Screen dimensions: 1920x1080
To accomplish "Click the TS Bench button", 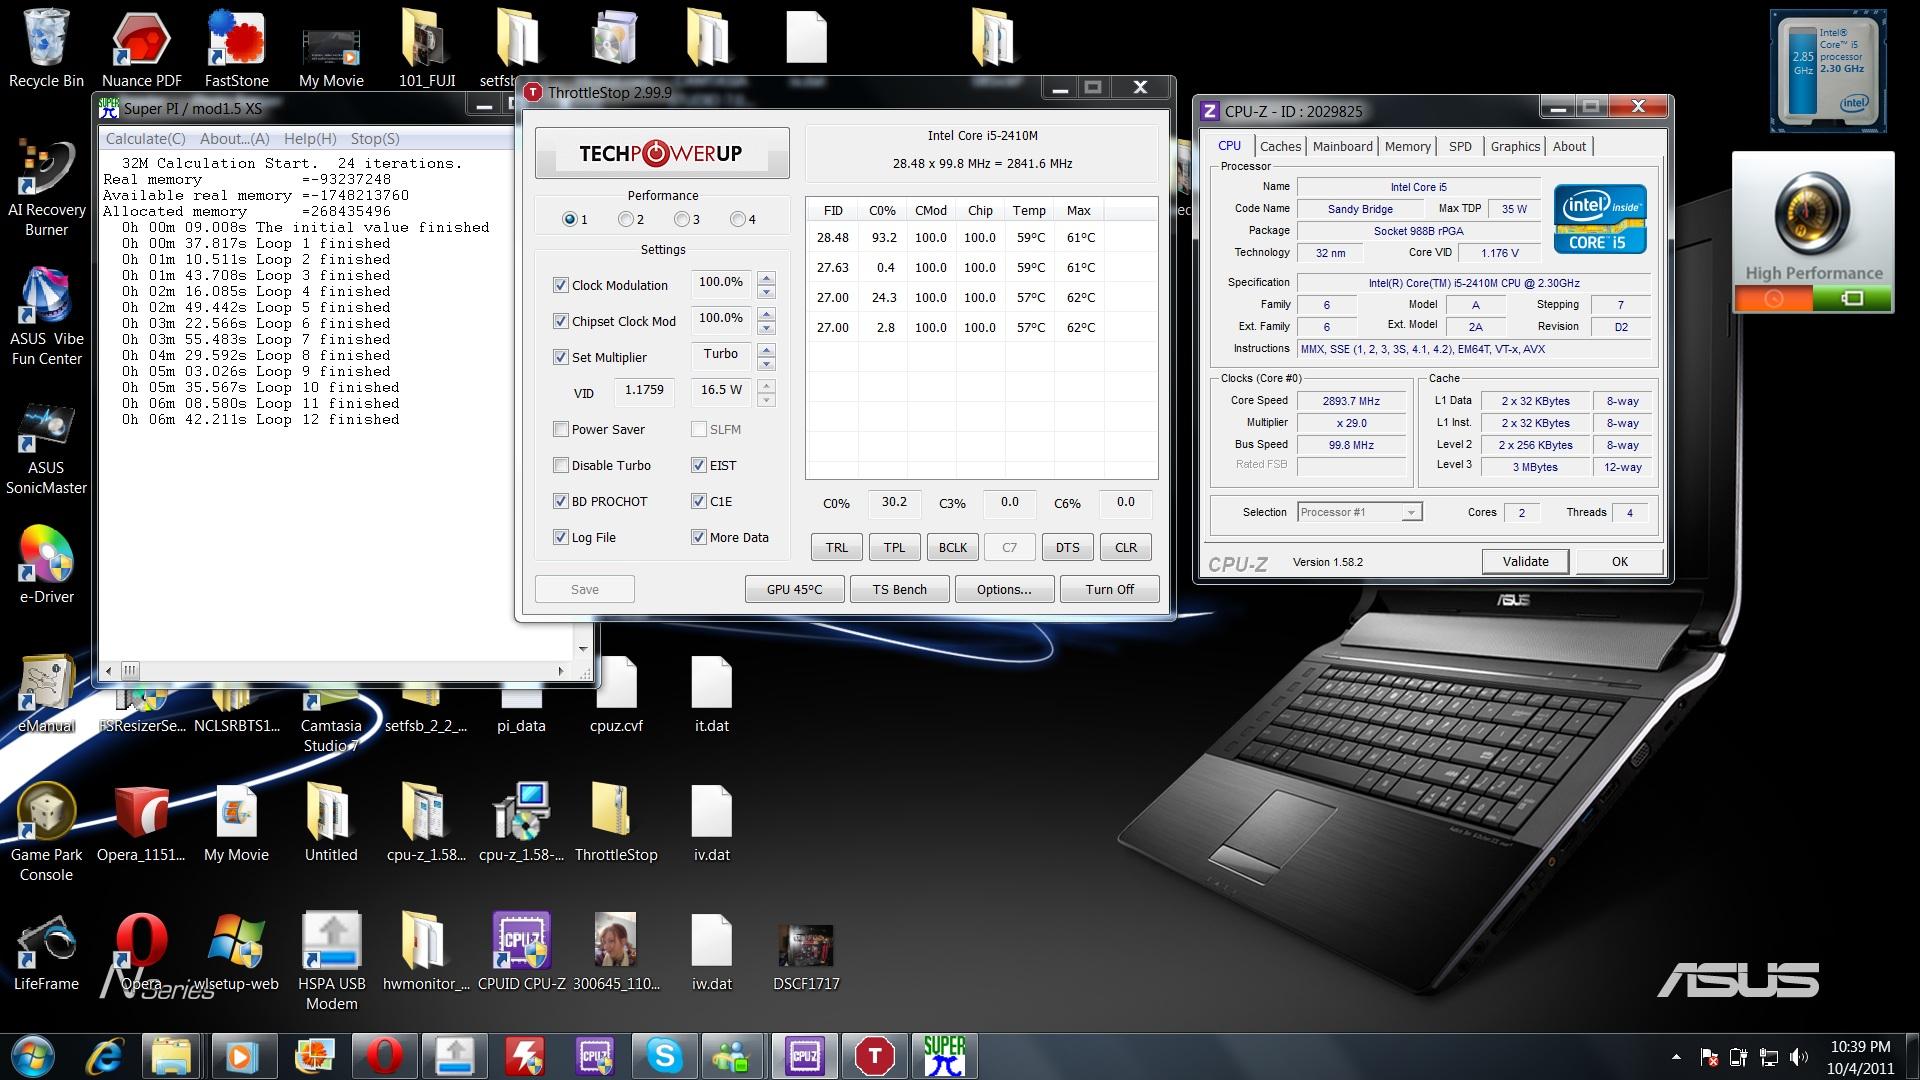I will tap(899, 589).
